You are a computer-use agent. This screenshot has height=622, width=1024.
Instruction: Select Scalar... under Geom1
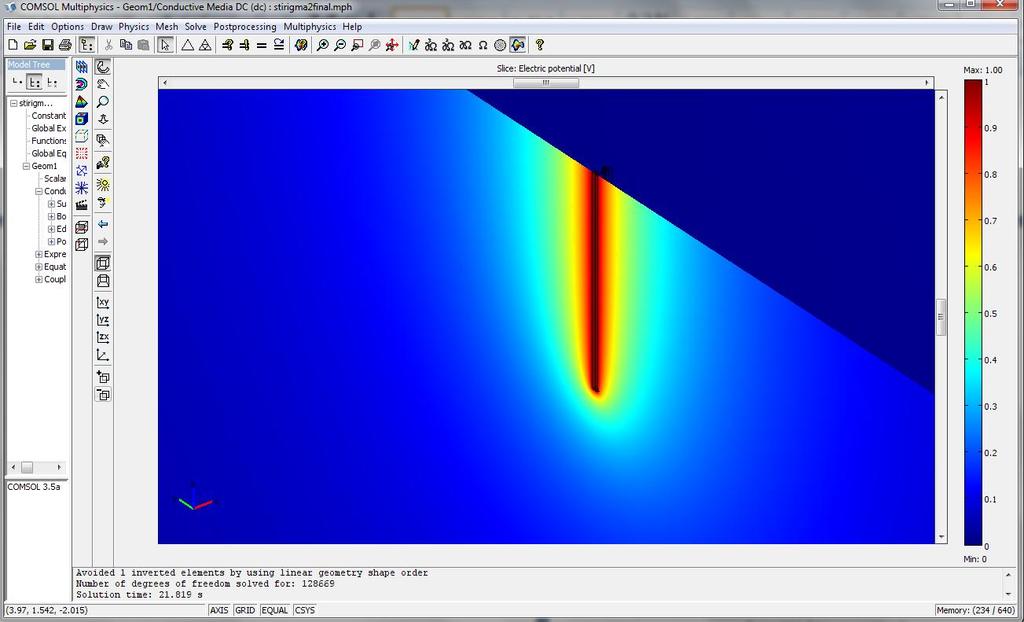(54, 178)
